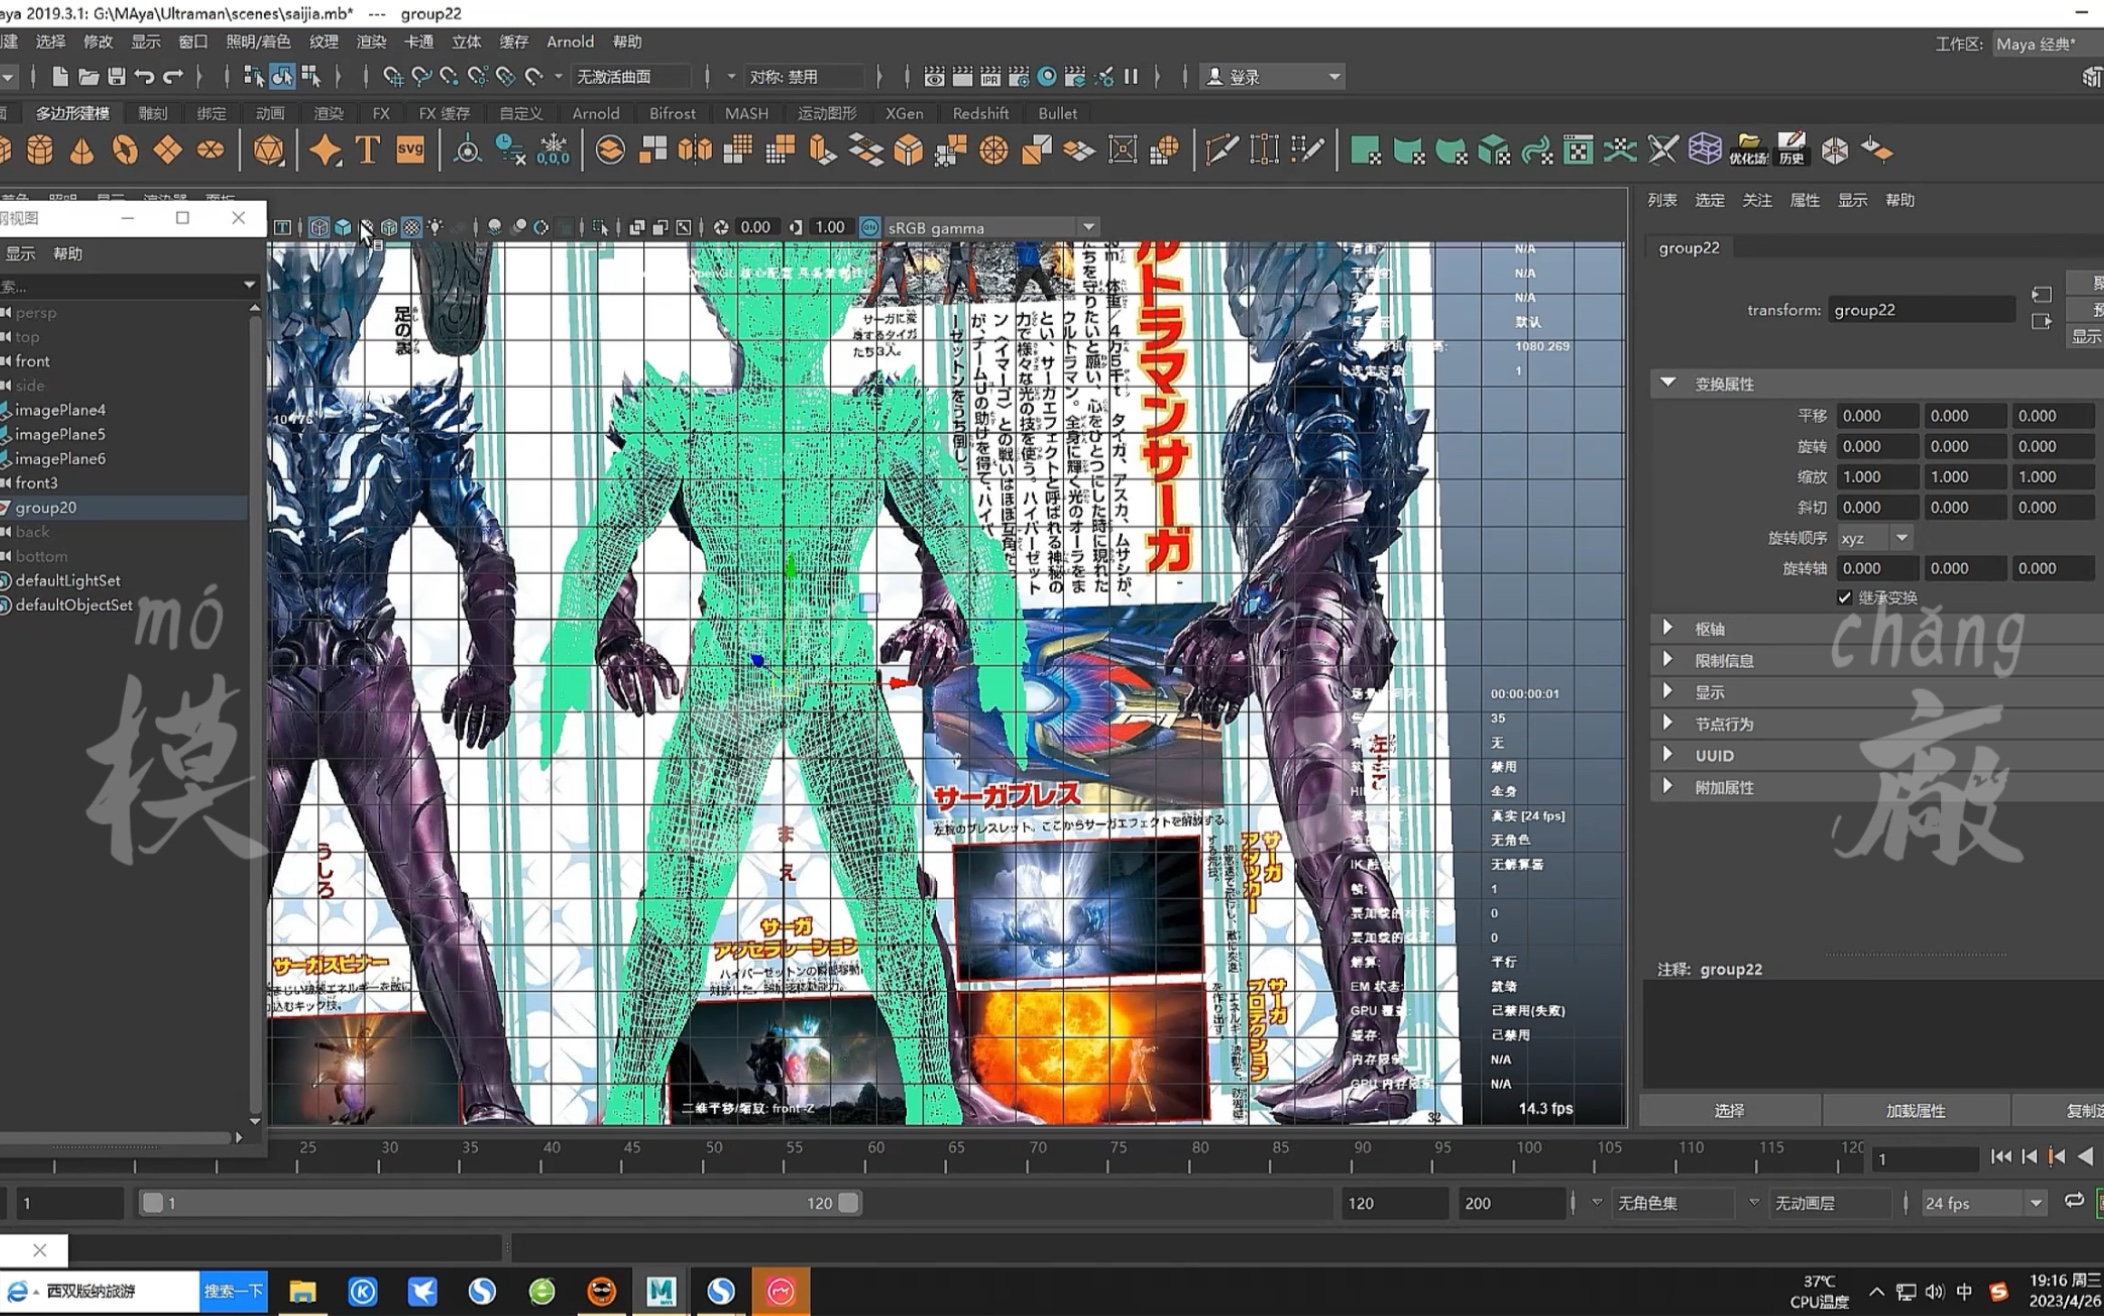Click the center pivot shelf icon
Viewport: 2104px width, 1316px height.
coord(467,150)
